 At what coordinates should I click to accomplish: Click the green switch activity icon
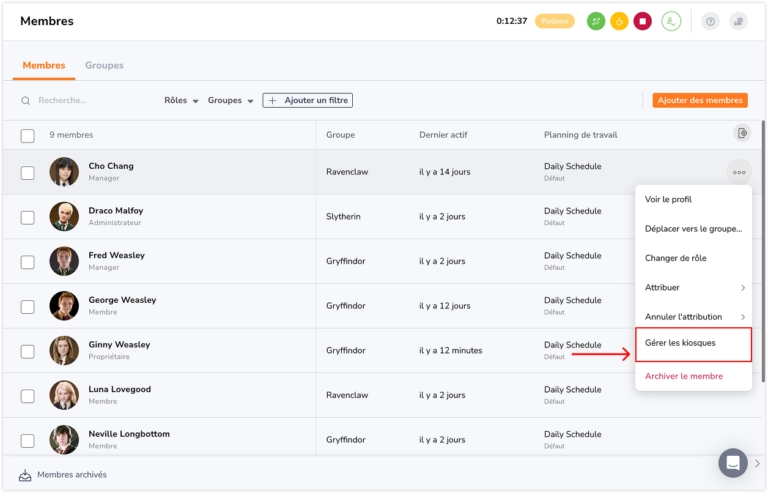pos(596,21)
